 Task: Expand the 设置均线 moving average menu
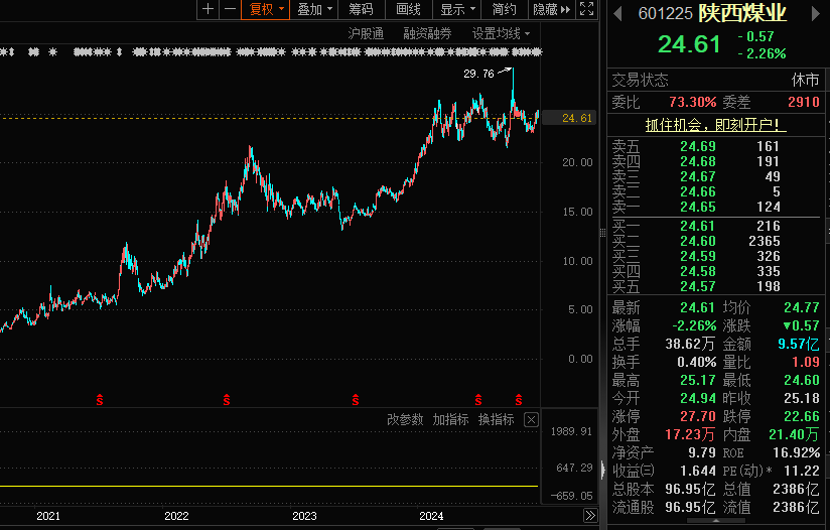coord(501,33)
